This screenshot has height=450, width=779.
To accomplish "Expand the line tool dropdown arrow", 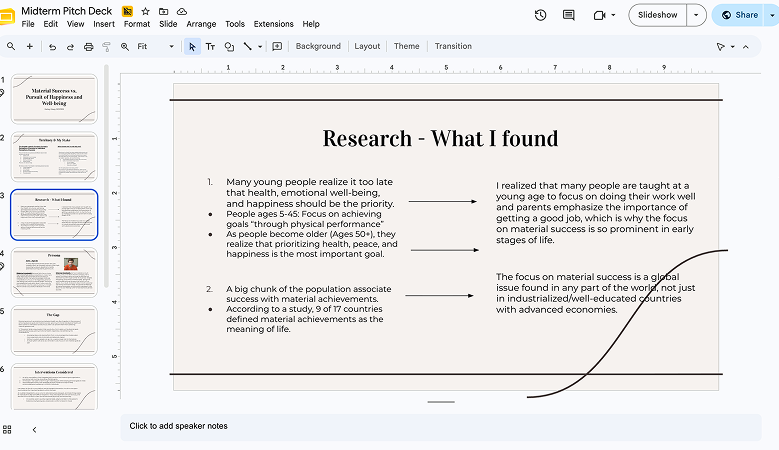I will point(260,47).
